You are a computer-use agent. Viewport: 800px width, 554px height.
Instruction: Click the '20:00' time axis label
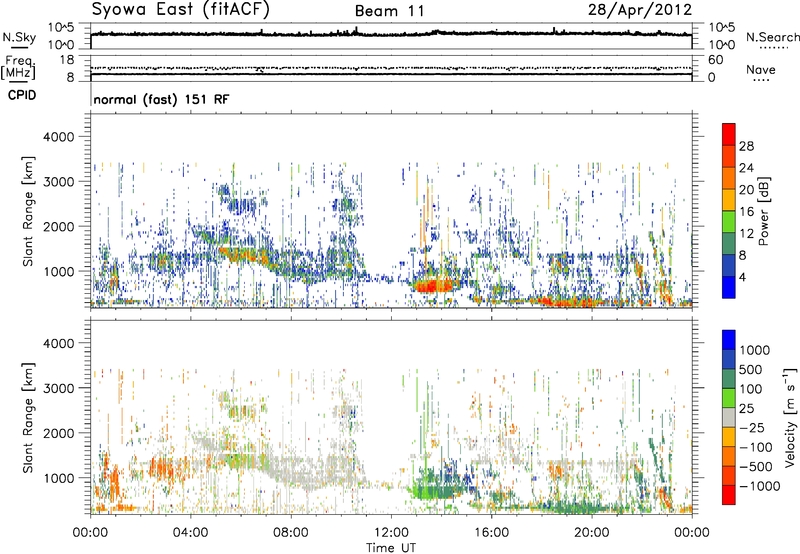click(592, 533)
